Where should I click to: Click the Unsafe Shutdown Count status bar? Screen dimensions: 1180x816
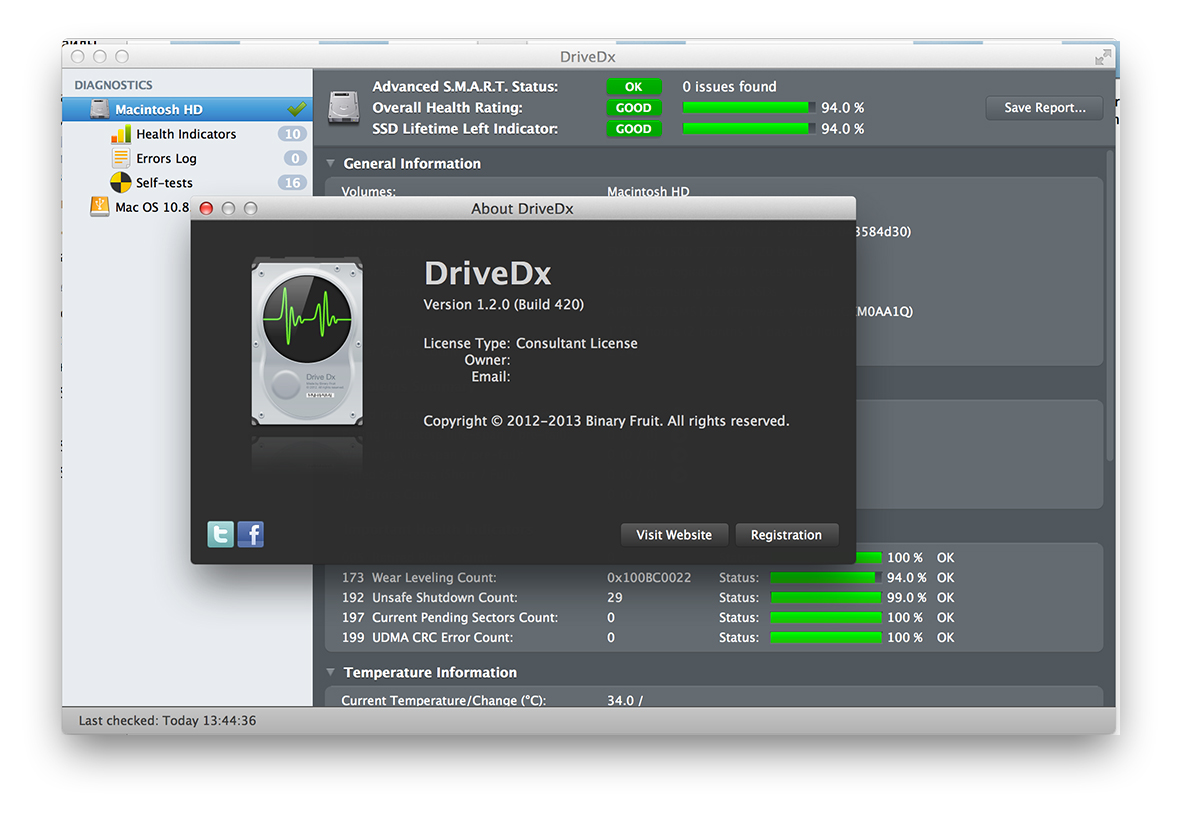826,598
